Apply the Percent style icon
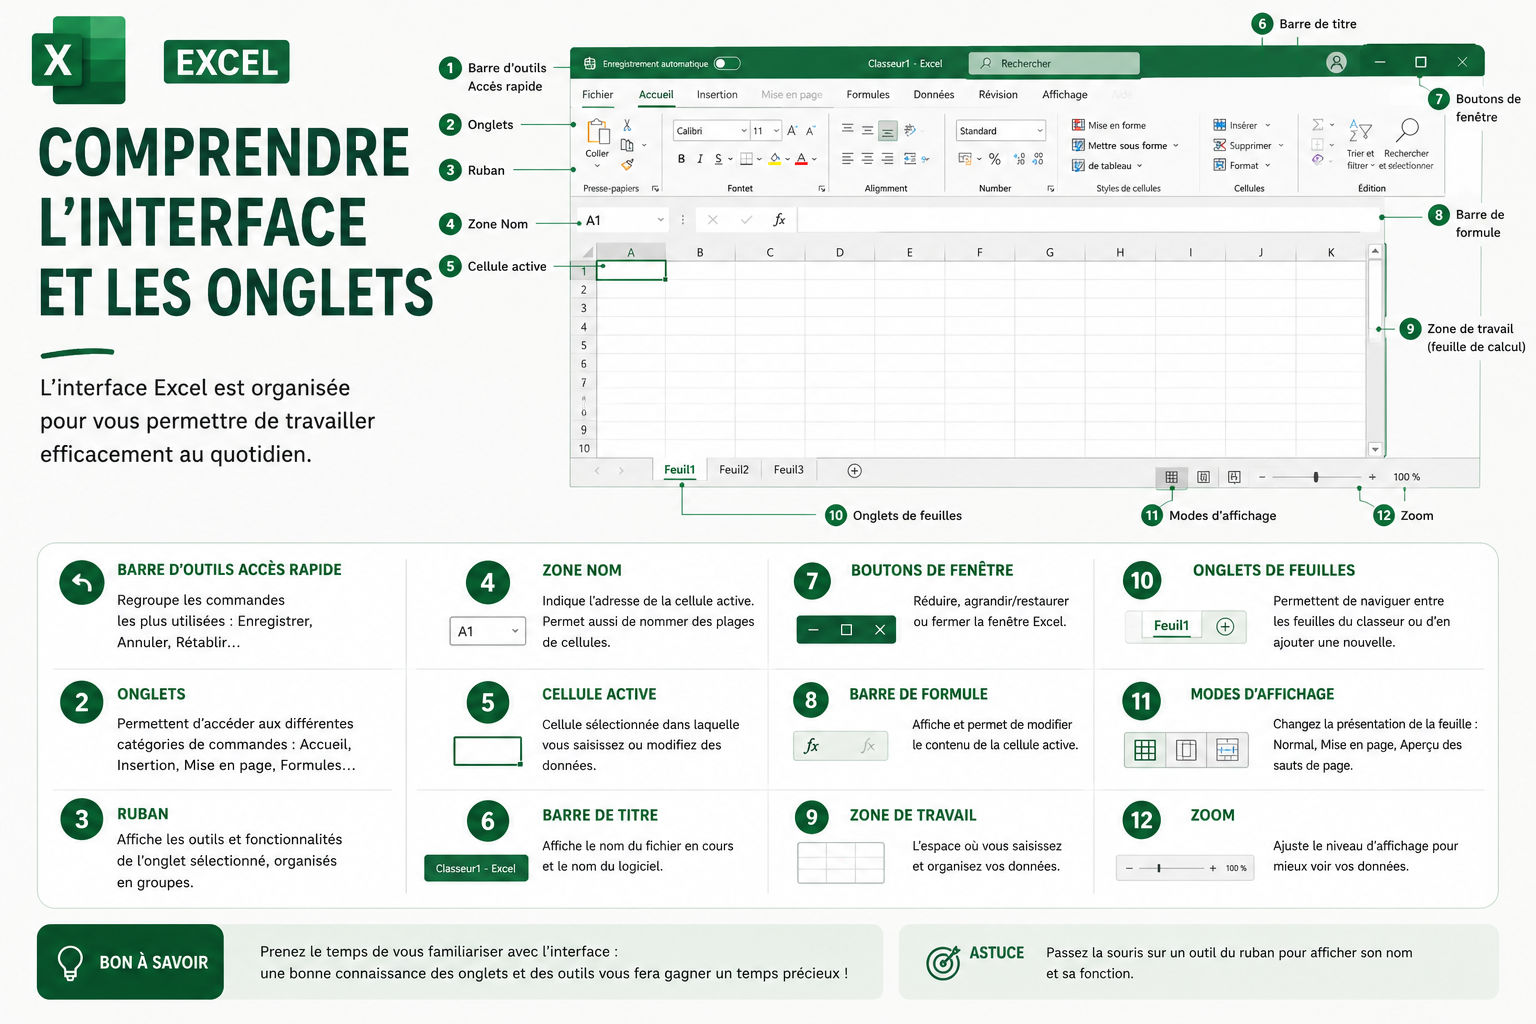 [x=995, y=158]
